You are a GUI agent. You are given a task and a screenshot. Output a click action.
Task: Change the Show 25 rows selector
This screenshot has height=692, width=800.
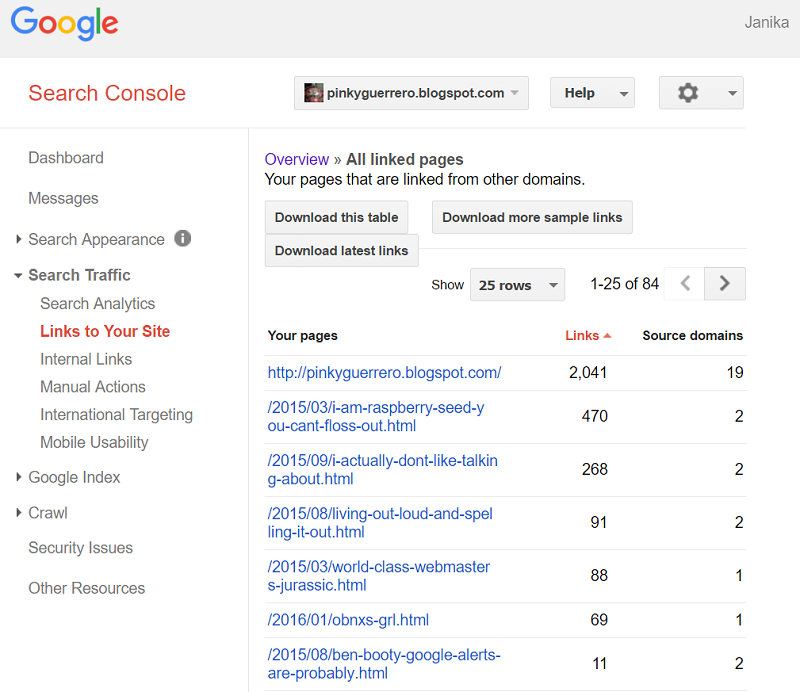point(517,285)
